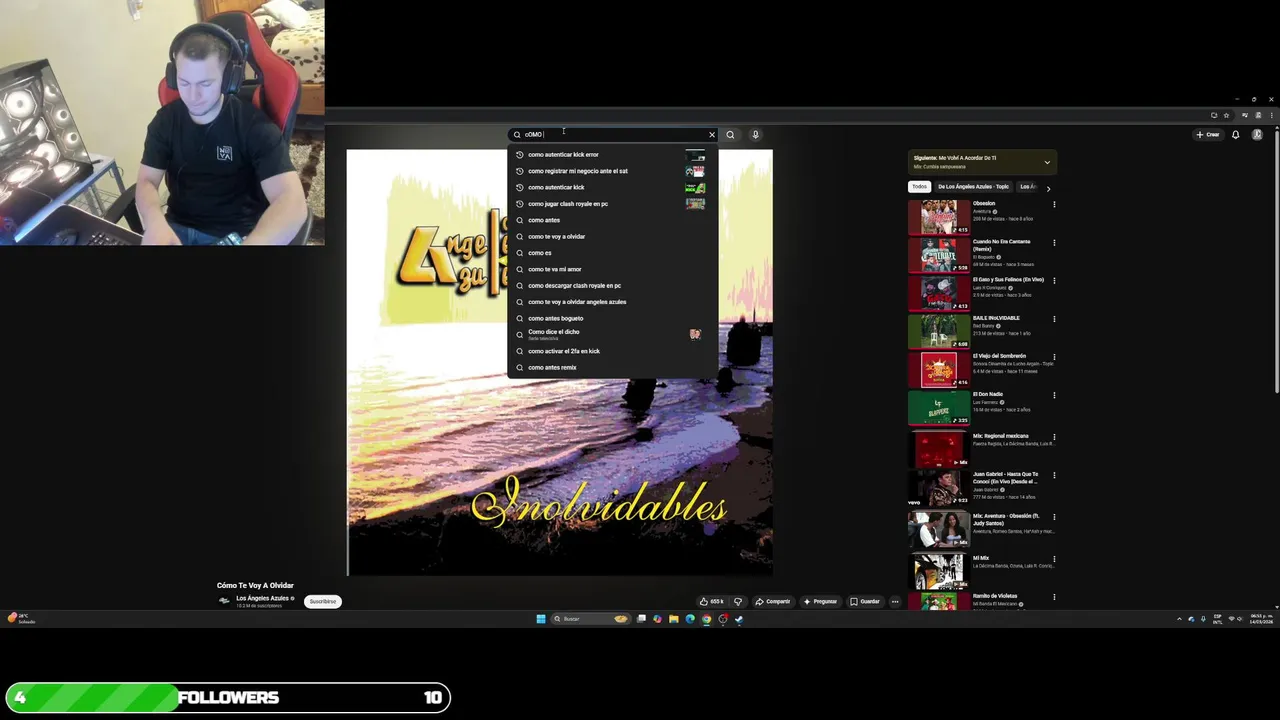Viewport: 1280px width, 720px height.
Task: Select suggestion 'como descargar clash royale en pc'
Action: click(x=612, y=286)
